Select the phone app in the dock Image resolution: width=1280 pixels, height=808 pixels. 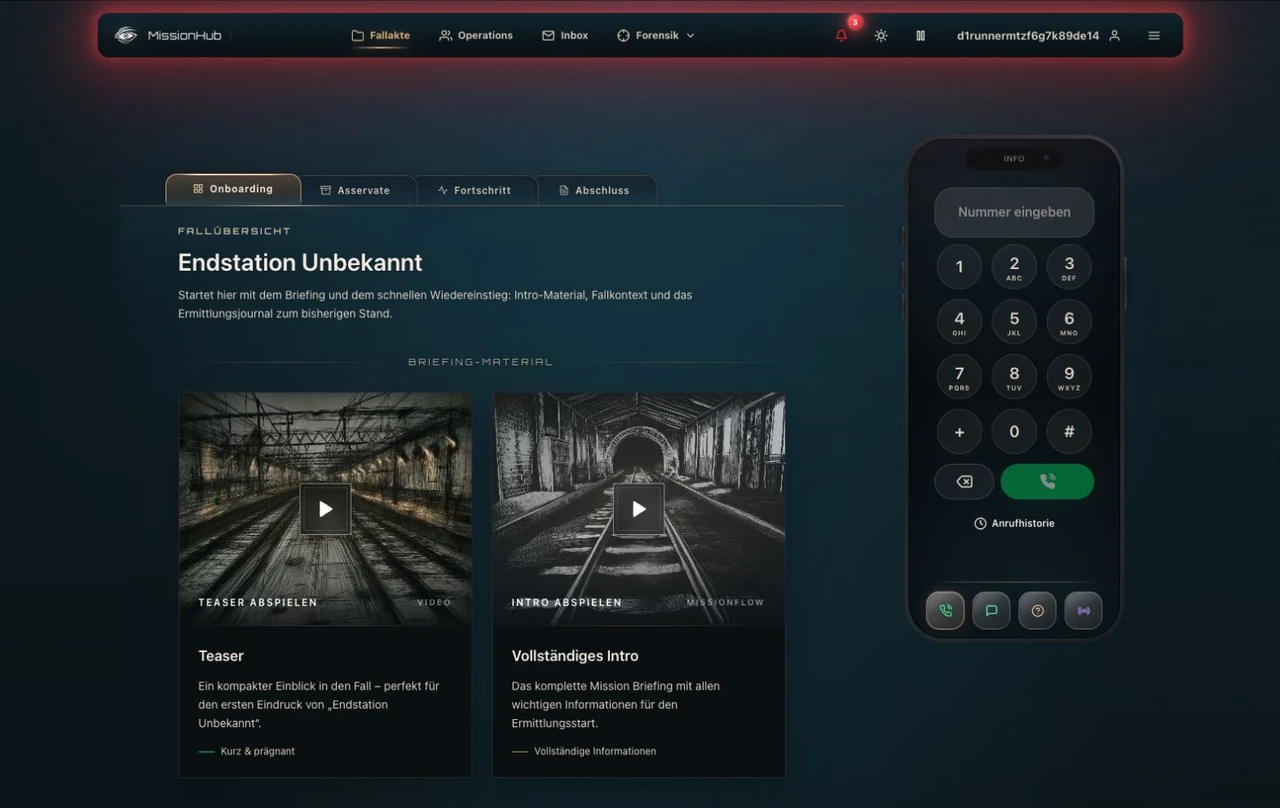coord(945,610)
